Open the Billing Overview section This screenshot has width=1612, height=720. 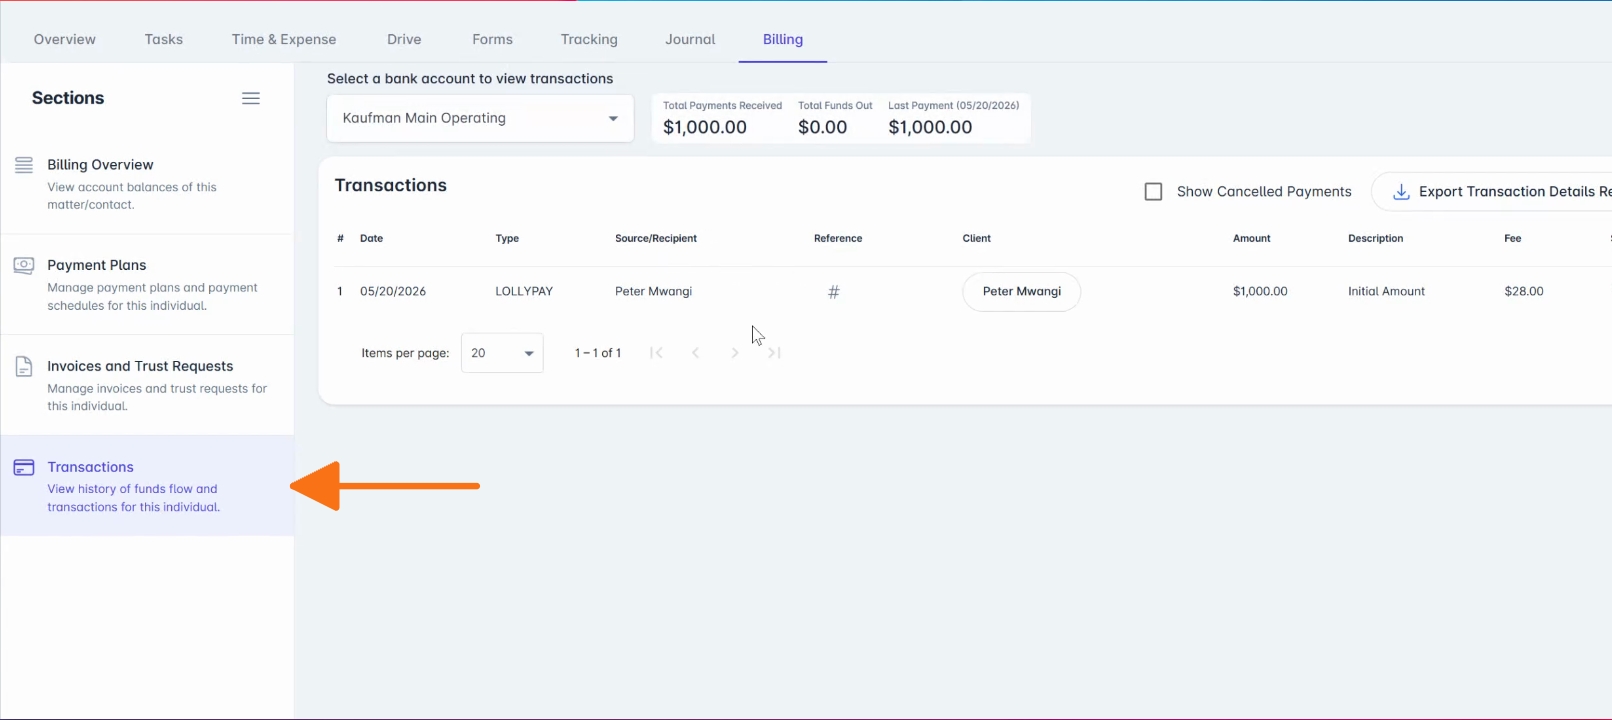(x=147, y=184)
